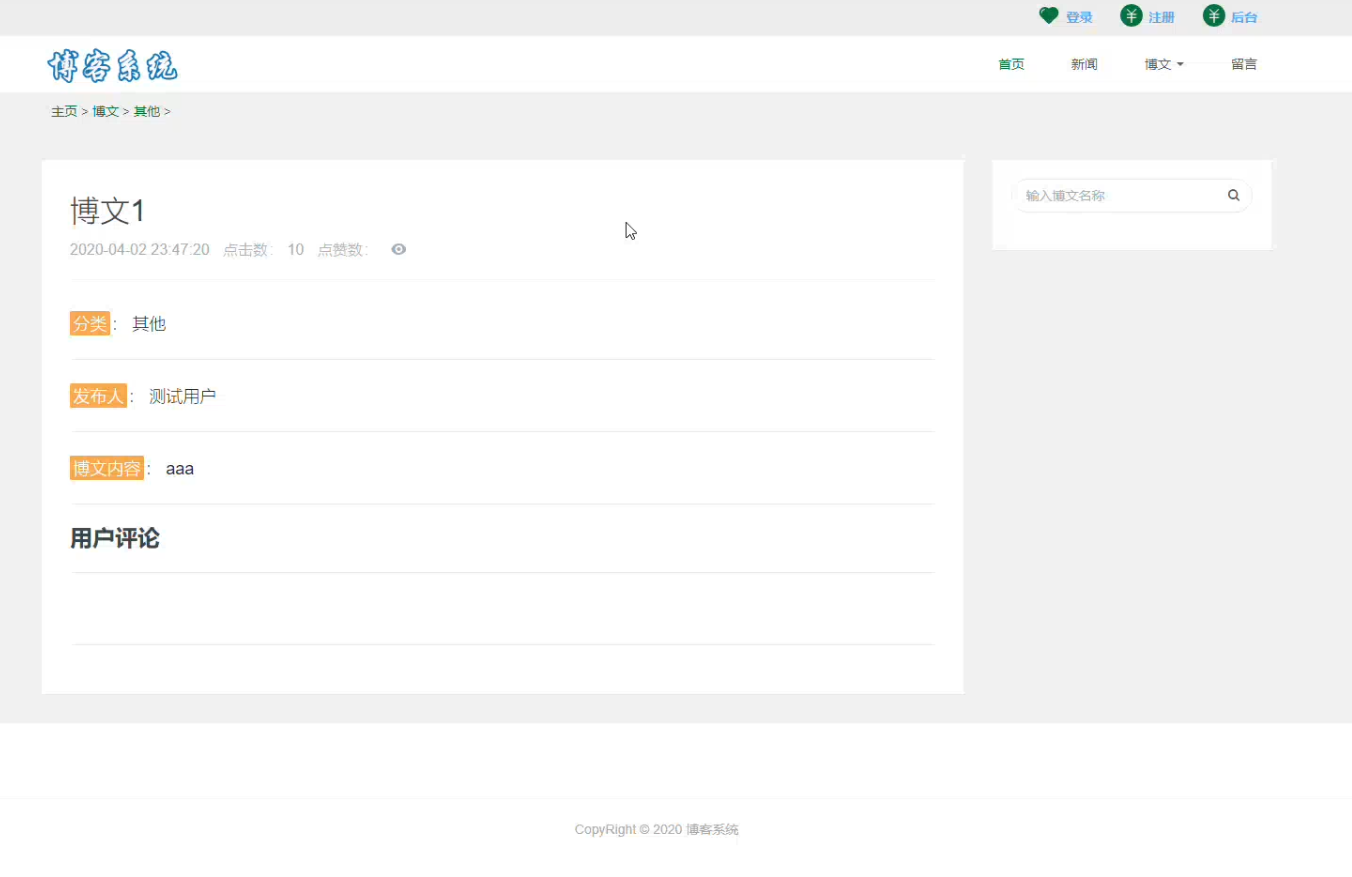Click 主页 in the breadcrumb
The image size is (1352, 877).
point(64,111)
